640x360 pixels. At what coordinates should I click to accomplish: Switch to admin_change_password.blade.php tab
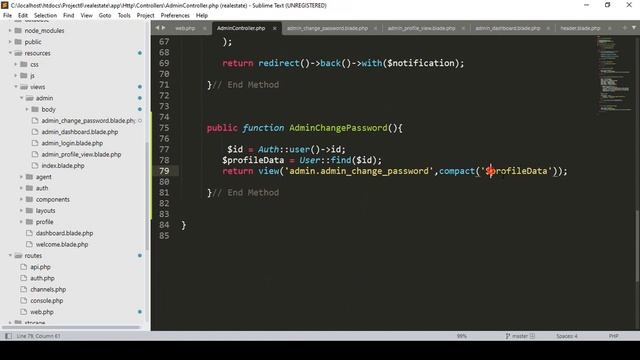[327, 28]
